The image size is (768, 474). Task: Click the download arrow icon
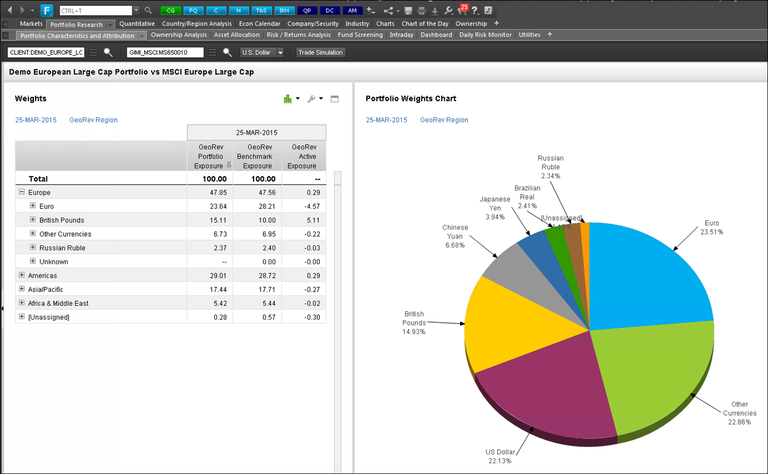[434, 10]
